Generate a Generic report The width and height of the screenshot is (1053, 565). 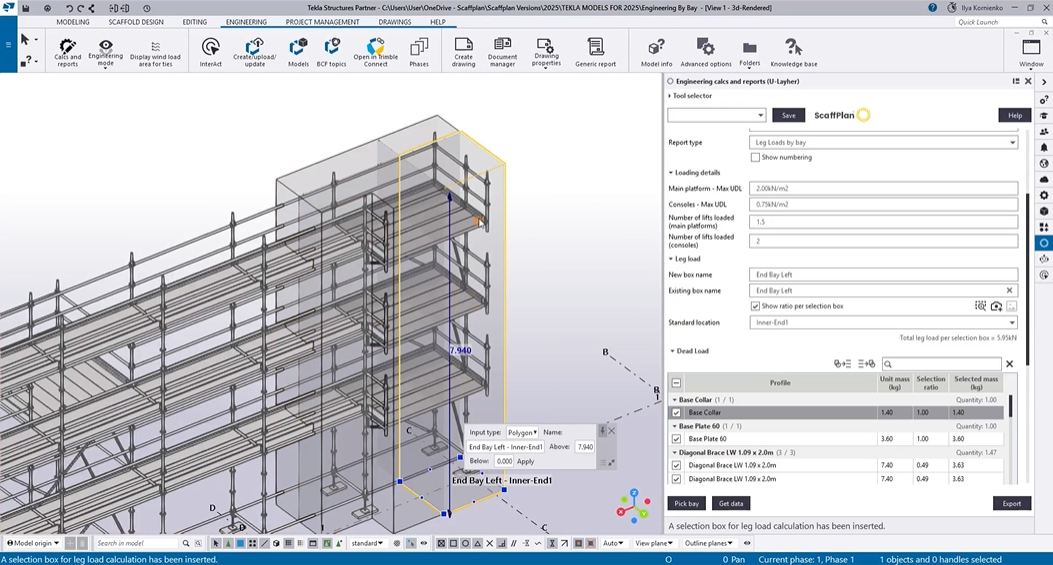click(x=595, y=52)
